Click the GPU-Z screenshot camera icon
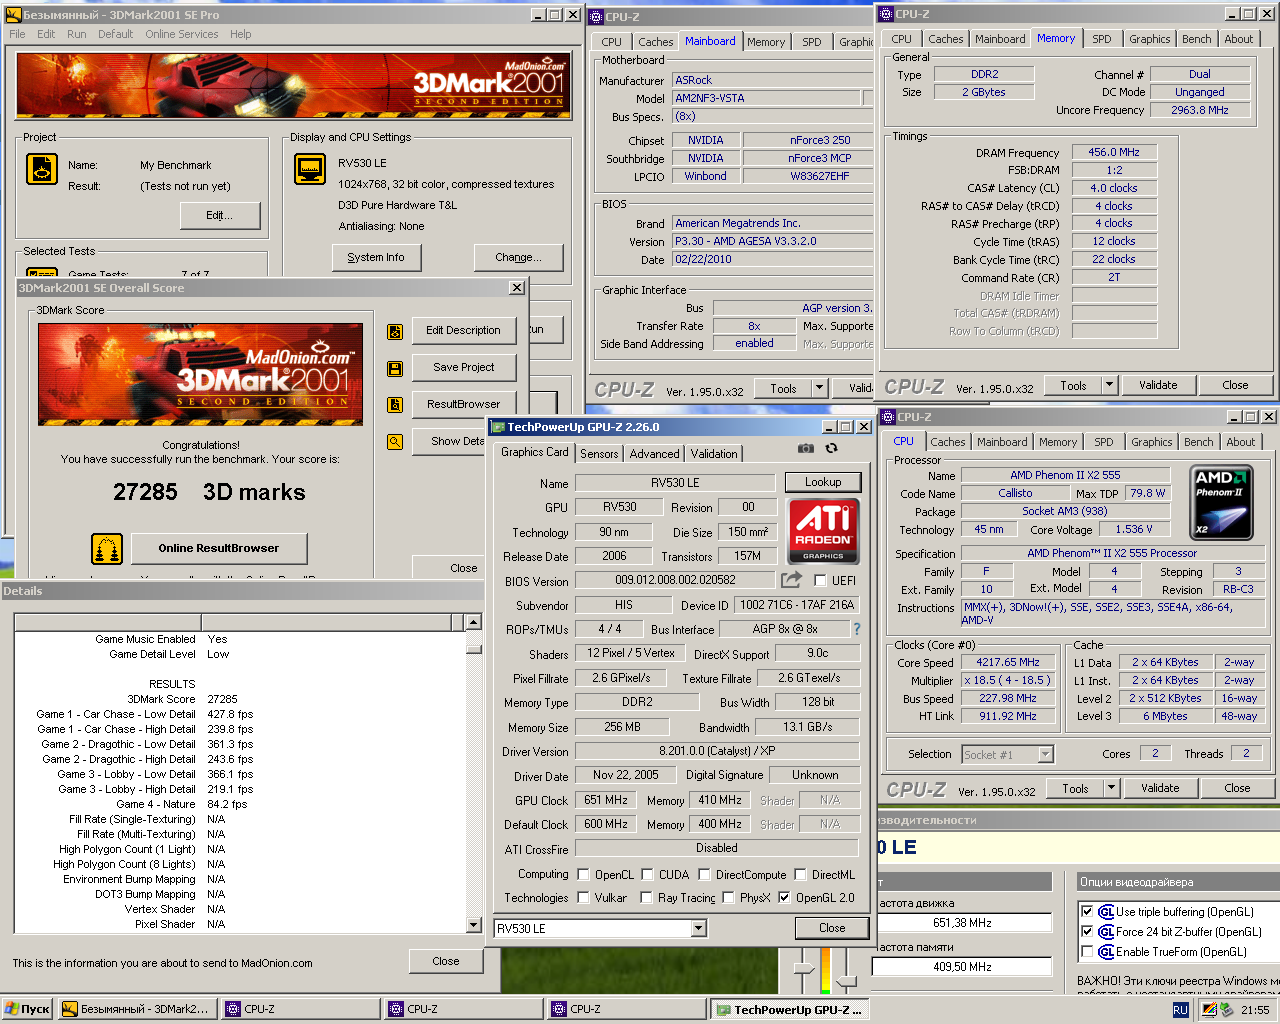Screen dimensions: 1280x1024 pos(806,449)
